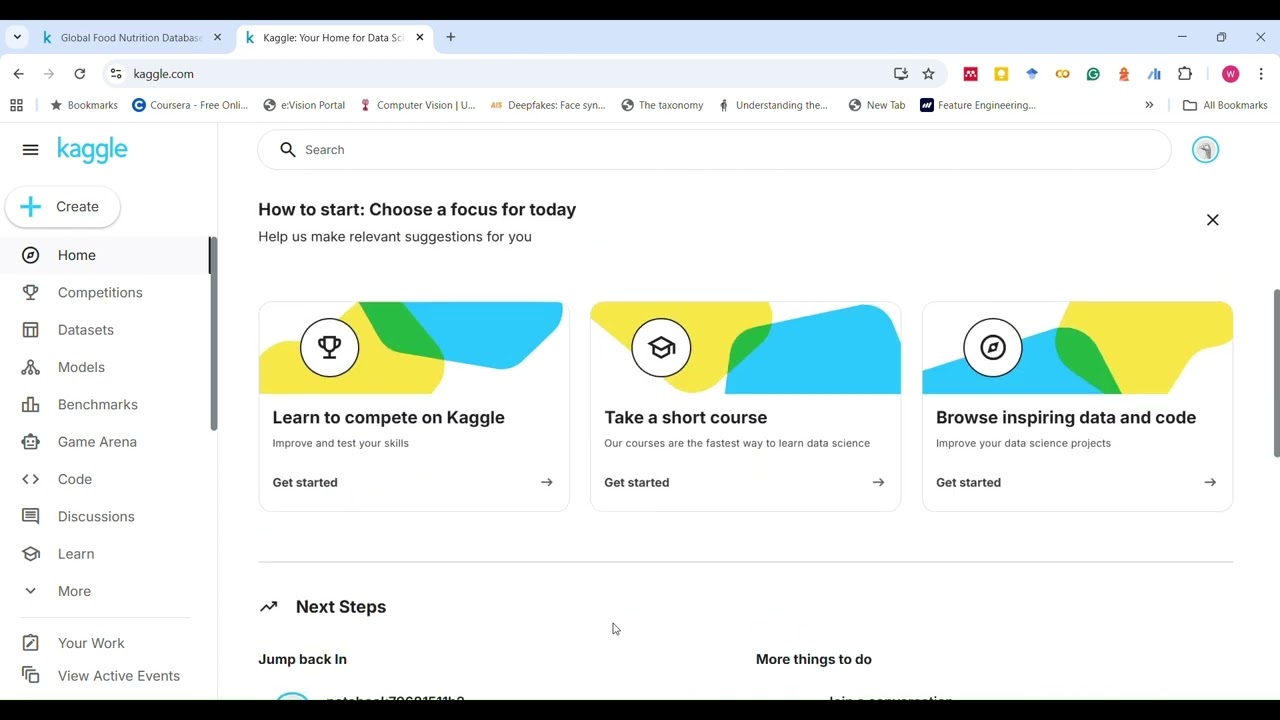View site information for kaggle.com
Image resolution: width=1280 pixels, height=720 pixels.
116,74
